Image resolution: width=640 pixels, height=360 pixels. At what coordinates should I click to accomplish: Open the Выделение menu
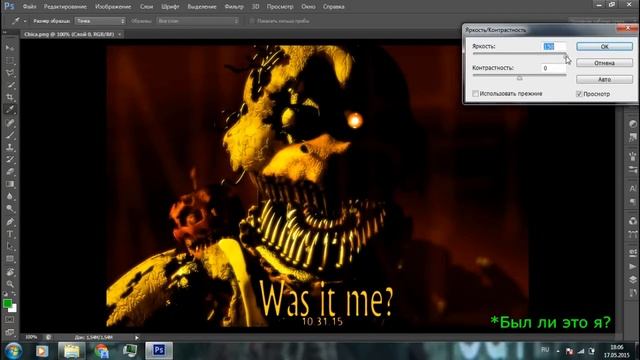point(202,7)
